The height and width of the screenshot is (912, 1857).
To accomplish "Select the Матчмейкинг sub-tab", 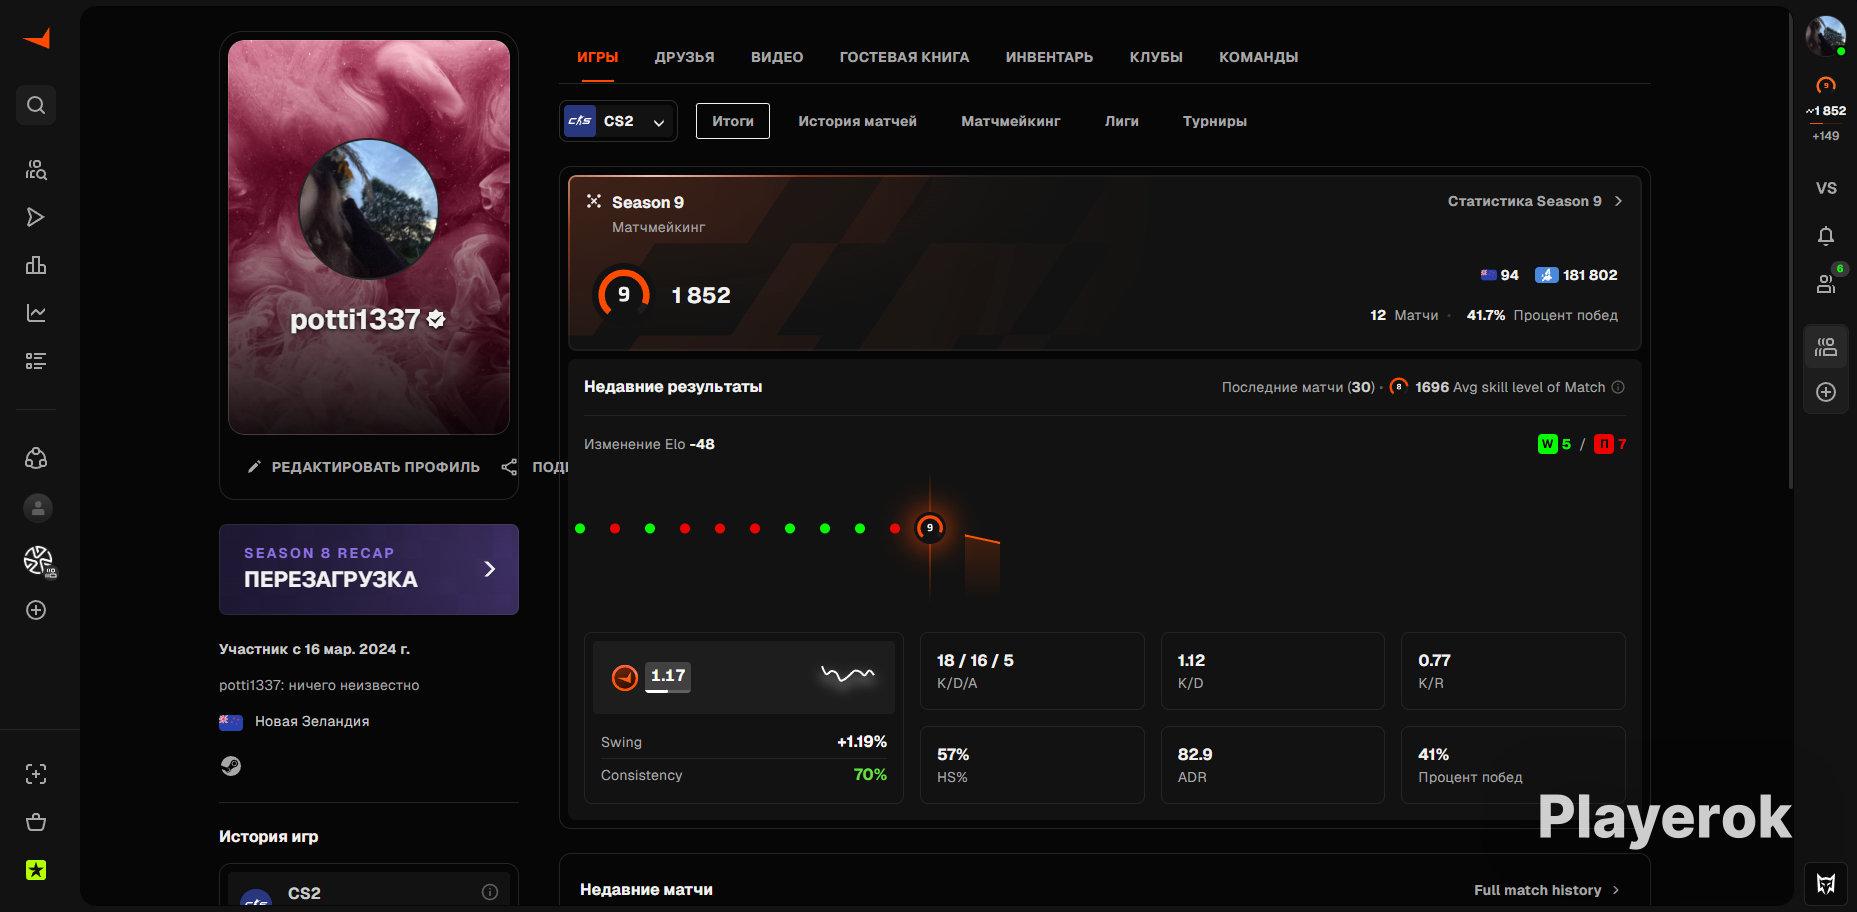I will point(1011,121).
